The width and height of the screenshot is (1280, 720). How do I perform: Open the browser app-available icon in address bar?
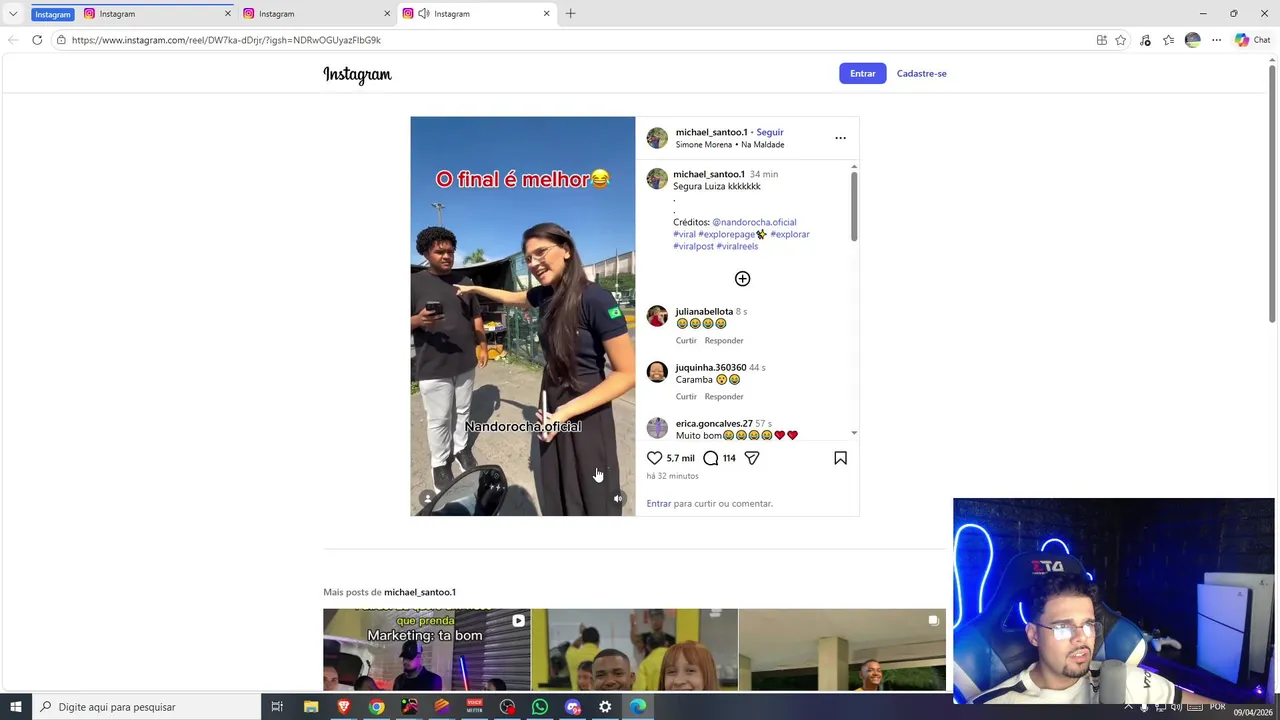[1101, 40]
